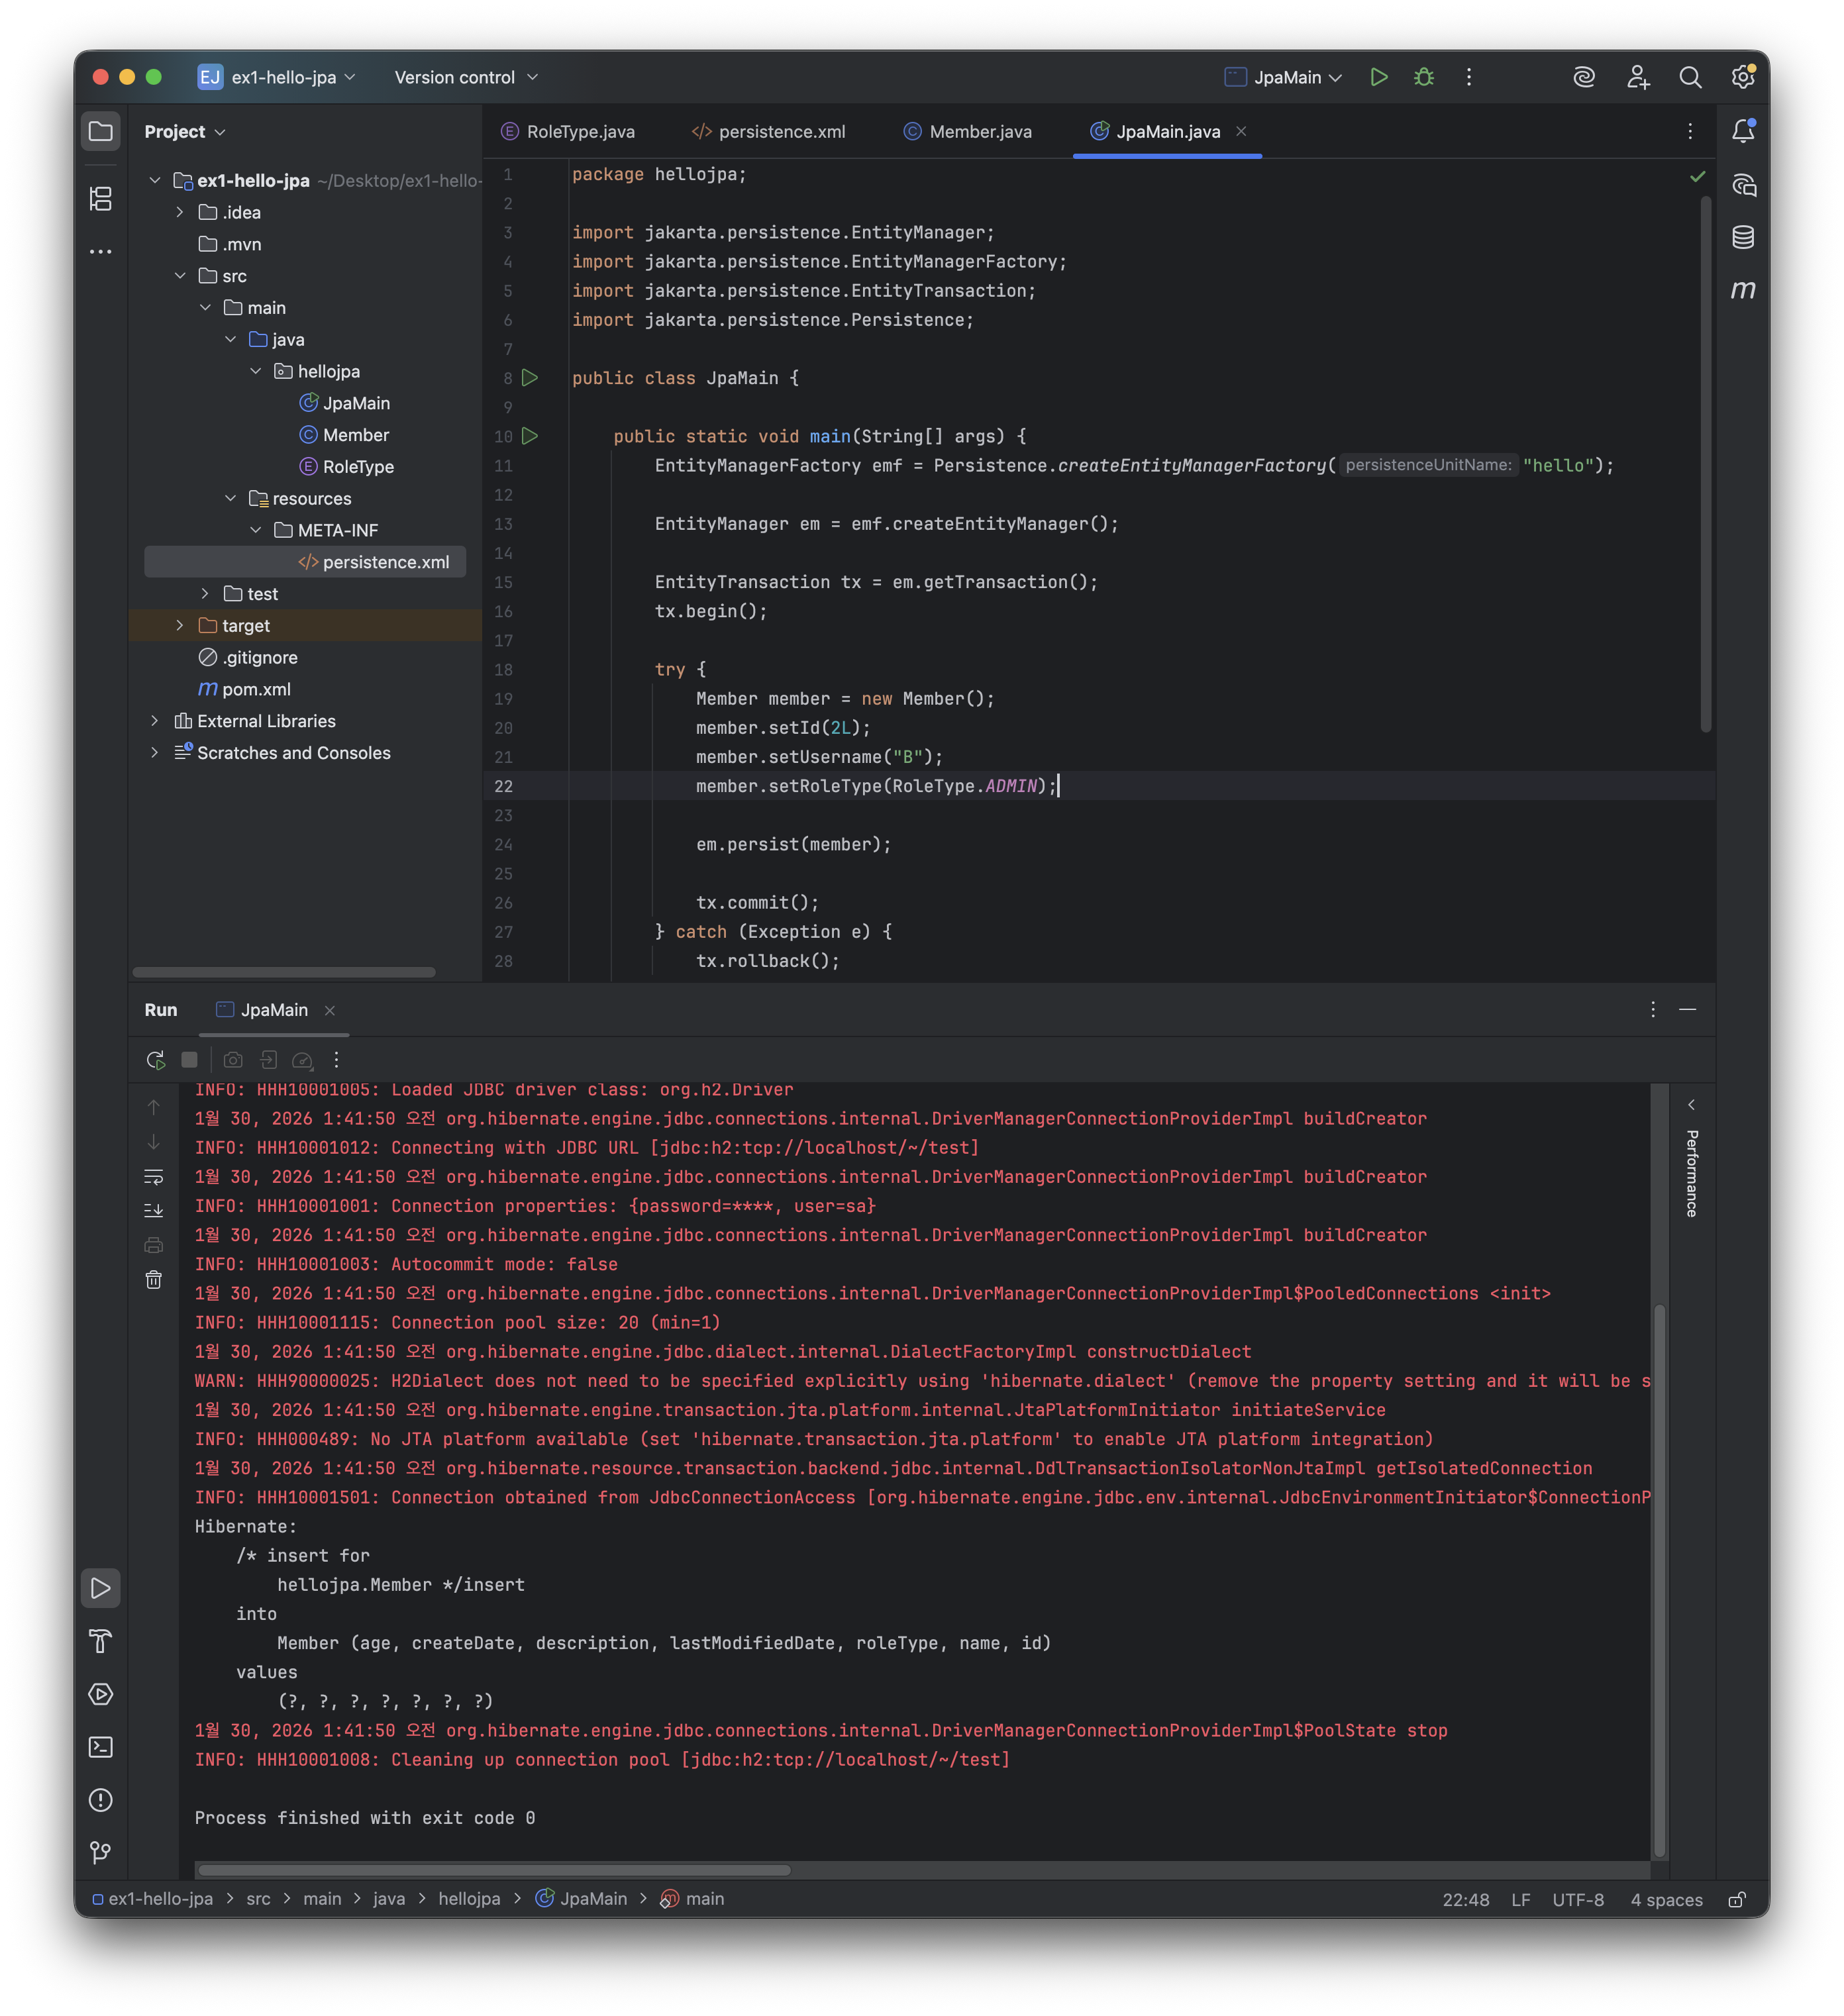
Task: Open the Terminal tool window
Action: click(101, 1747)
